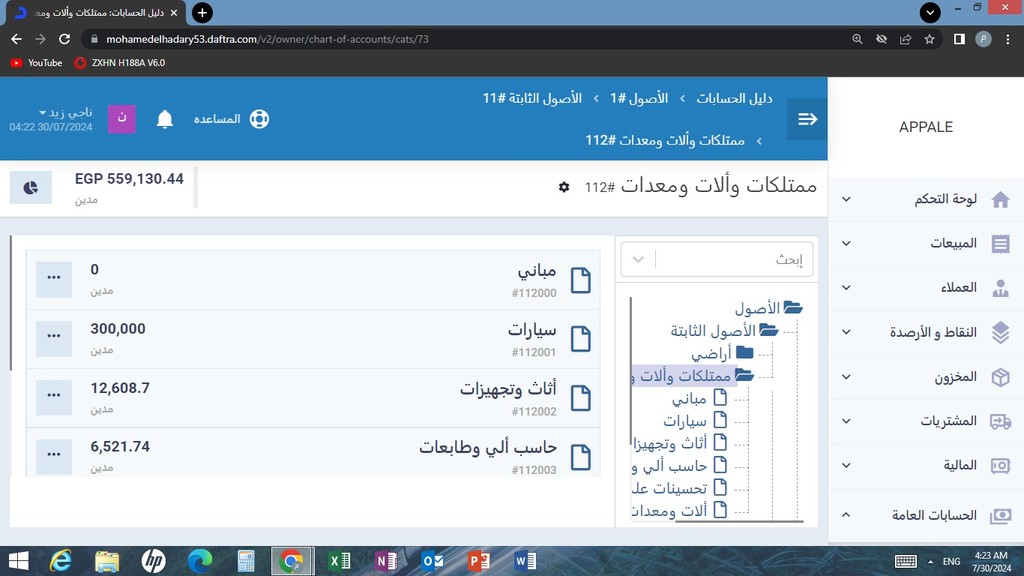This screenshot has width=1024, height=576.
Task: Click document icon of أثاث وتجهيزات account
Action: click(x=581, y=398)
